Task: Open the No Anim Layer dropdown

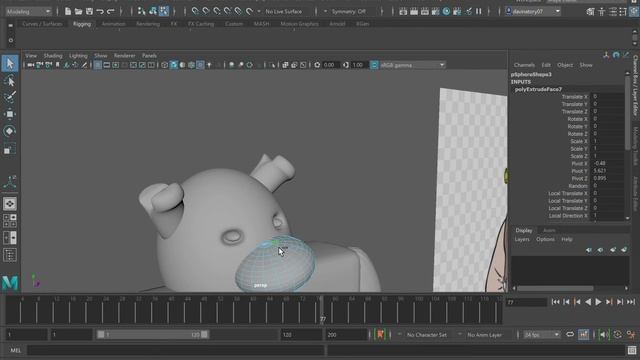Action: click(484, 335)
